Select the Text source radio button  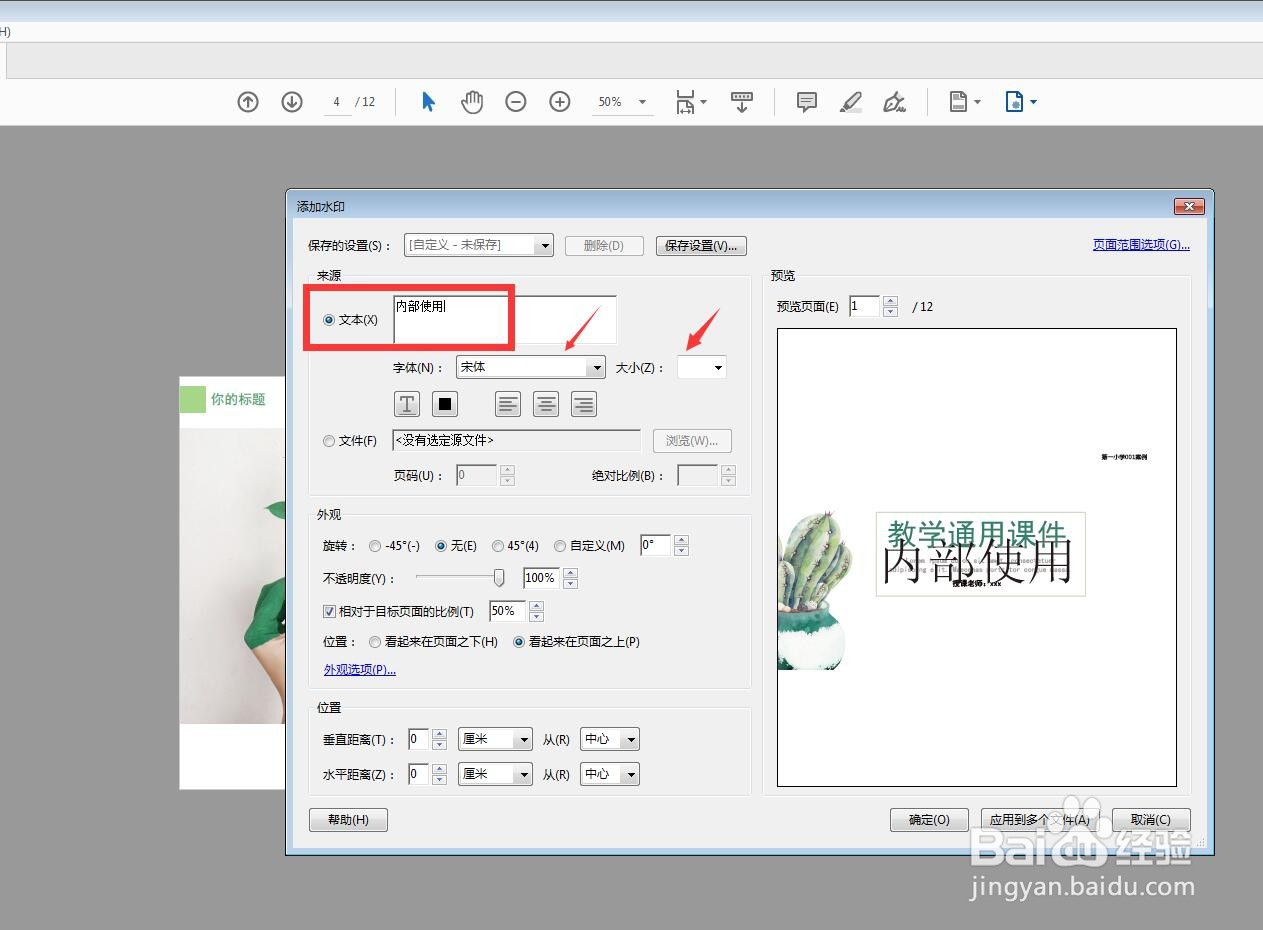[x=329, y=320]
